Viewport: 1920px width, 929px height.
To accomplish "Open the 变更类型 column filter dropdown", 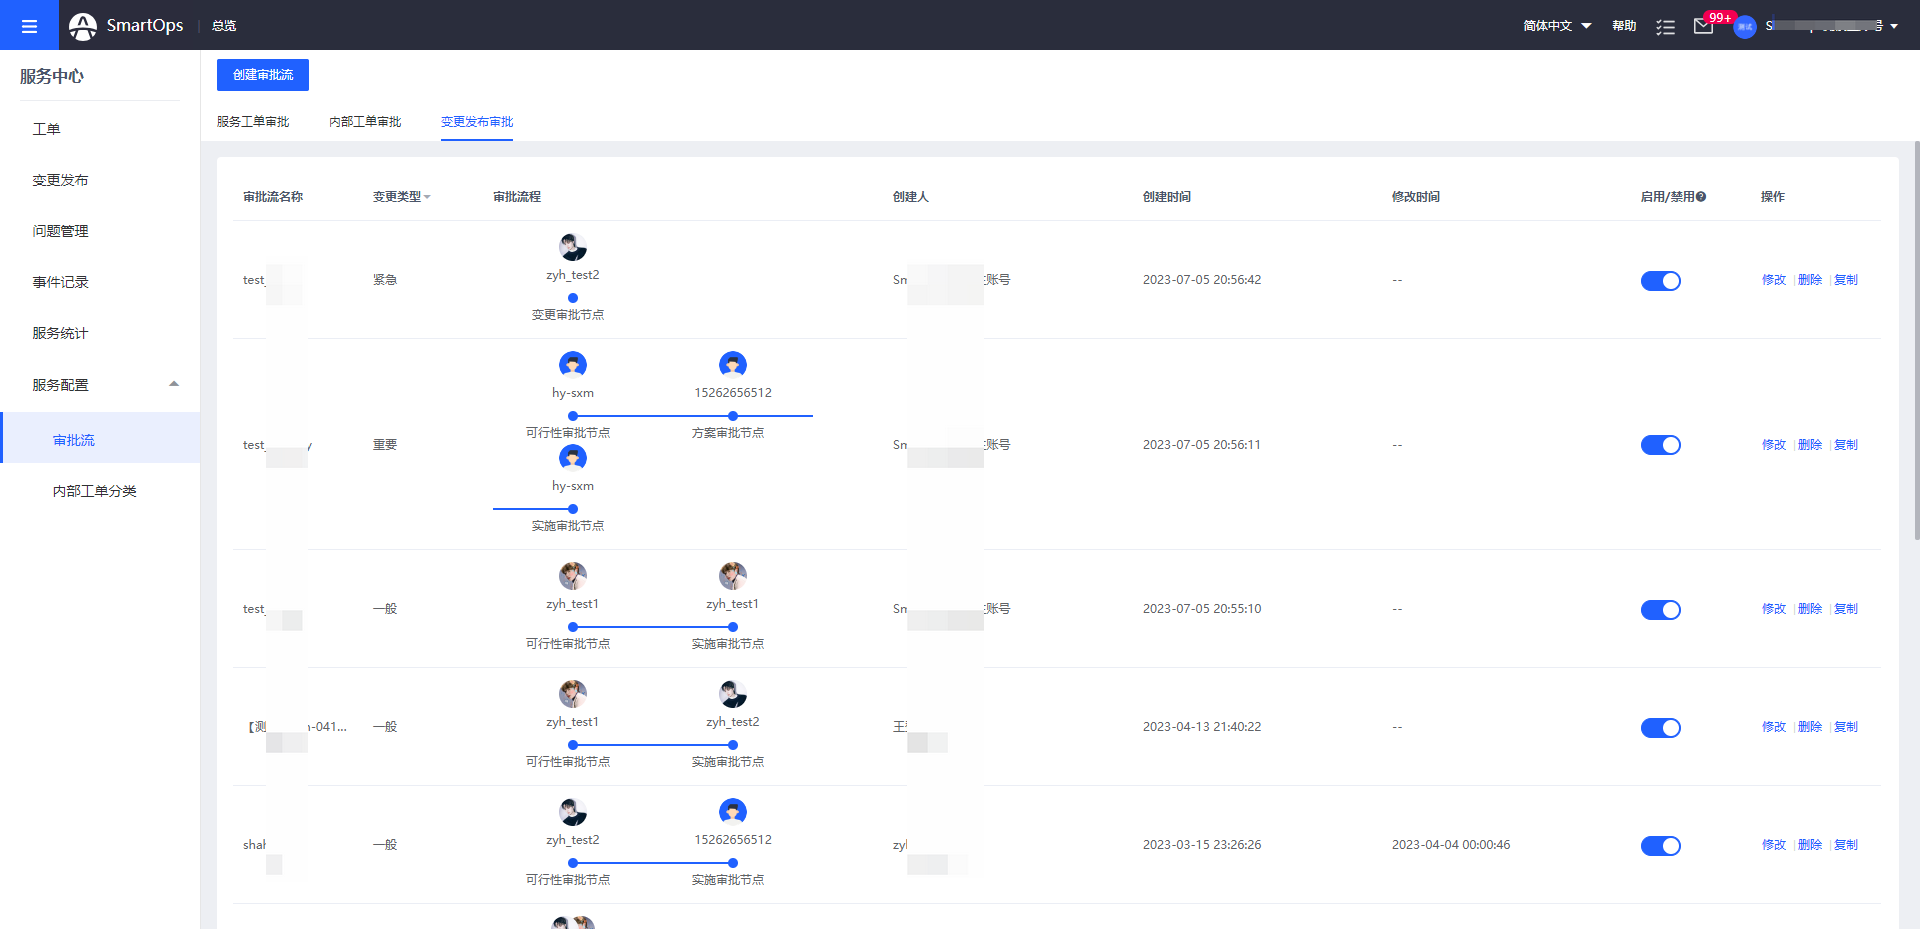I will coord(427,197).
